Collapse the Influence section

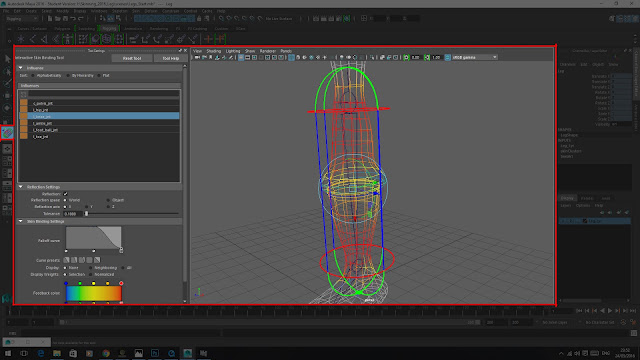point(20,68)
